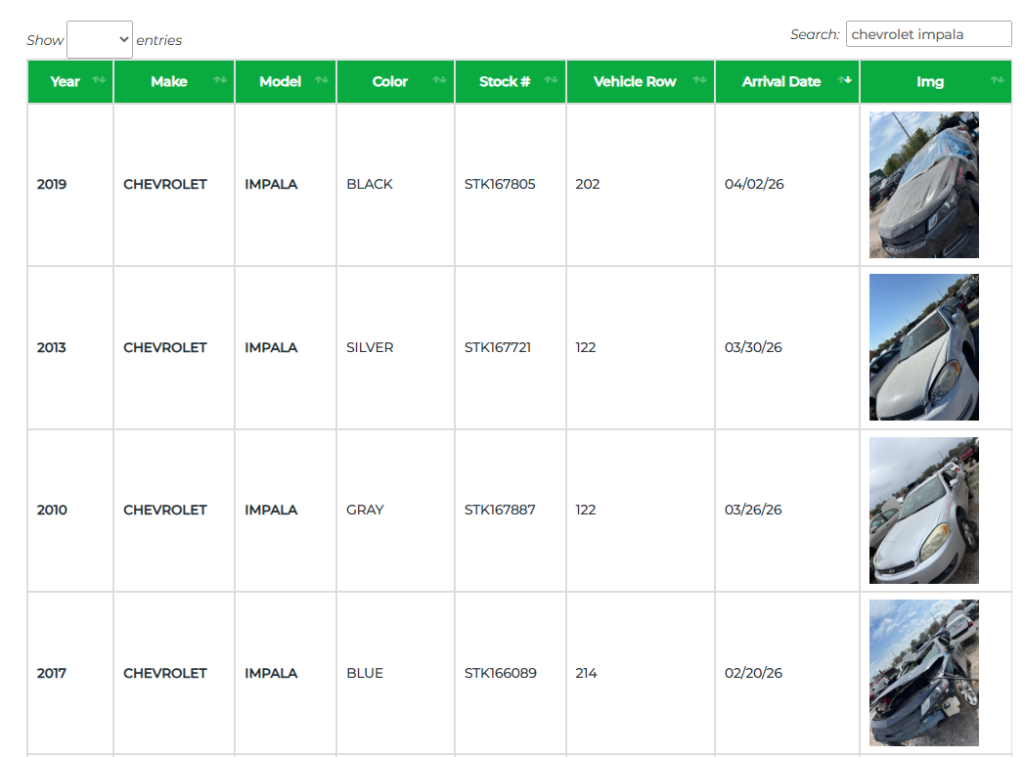The image size is (1024, 757).
Task: Select stock number STK167887
Action: pos(500,510)
